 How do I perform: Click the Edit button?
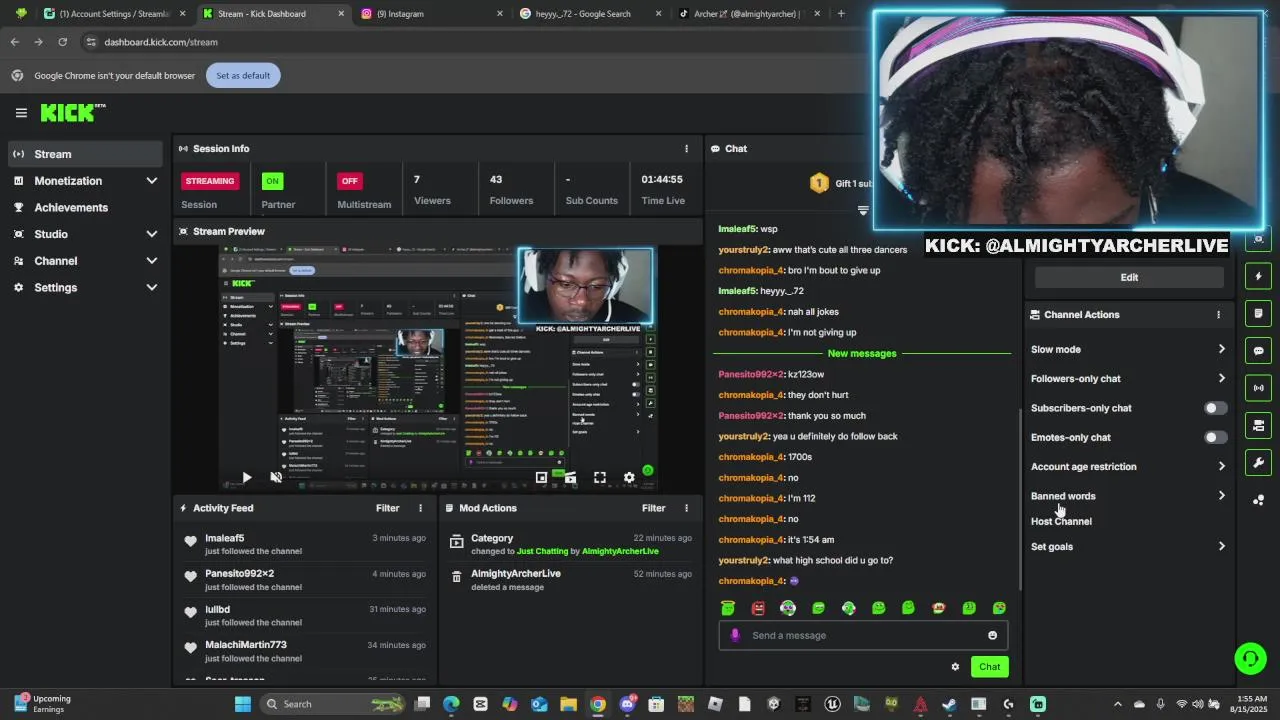click(1129, 277)
